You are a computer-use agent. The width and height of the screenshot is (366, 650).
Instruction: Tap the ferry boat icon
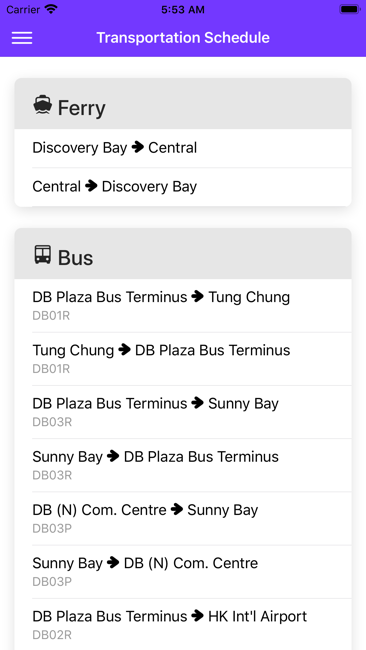point(43,105)
